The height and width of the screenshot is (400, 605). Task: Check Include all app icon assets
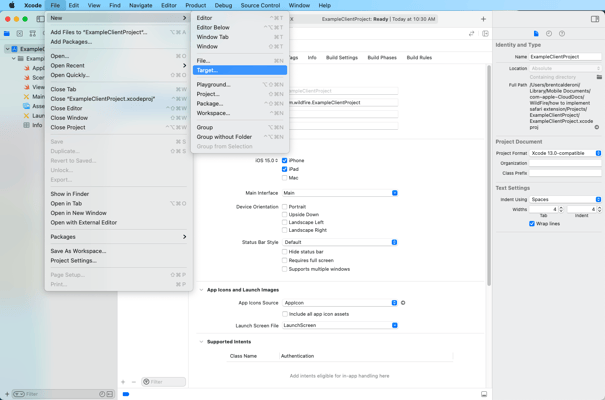(285, 314)
